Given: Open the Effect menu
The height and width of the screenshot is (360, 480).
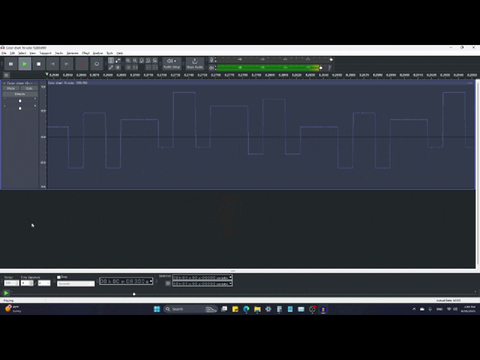Looking at the screenshot, I should pyautogui.click(x=86, y=53).
